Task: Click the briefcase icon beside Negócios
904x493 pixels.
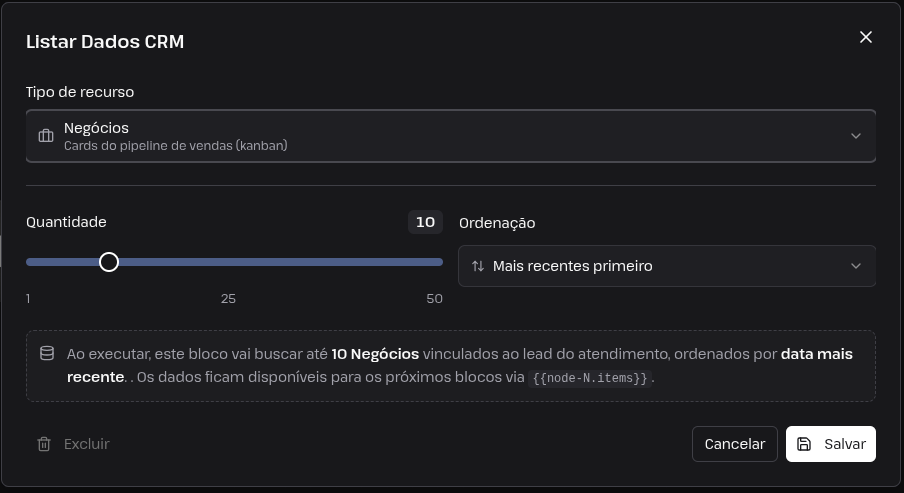Action: click(46, 136)
